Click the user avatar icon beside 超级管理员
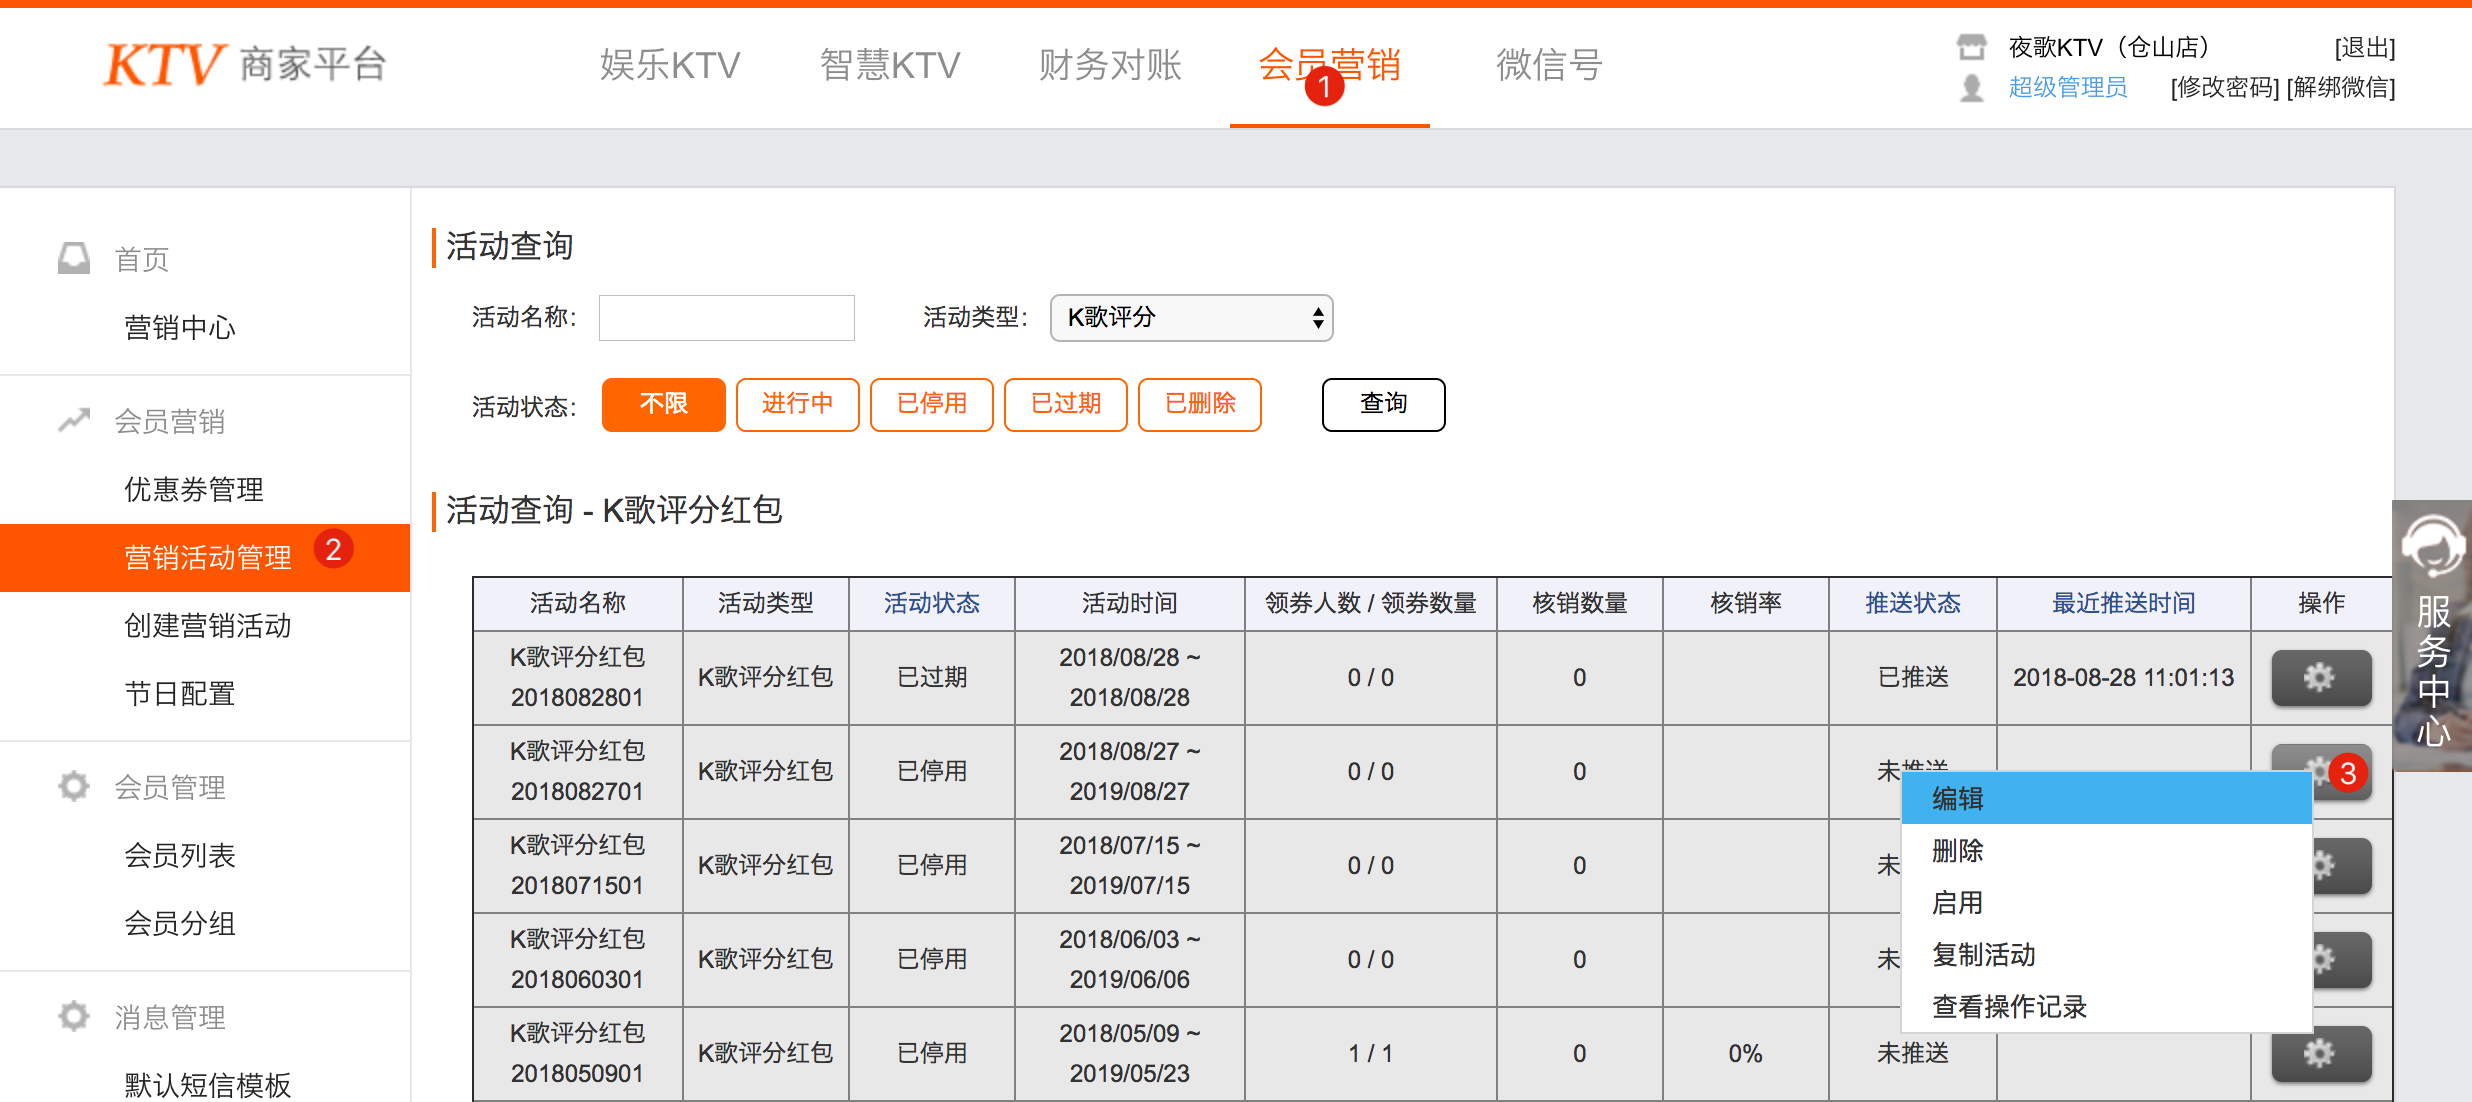This screenshot has height=1102, width=2472. pos(1971,88)
